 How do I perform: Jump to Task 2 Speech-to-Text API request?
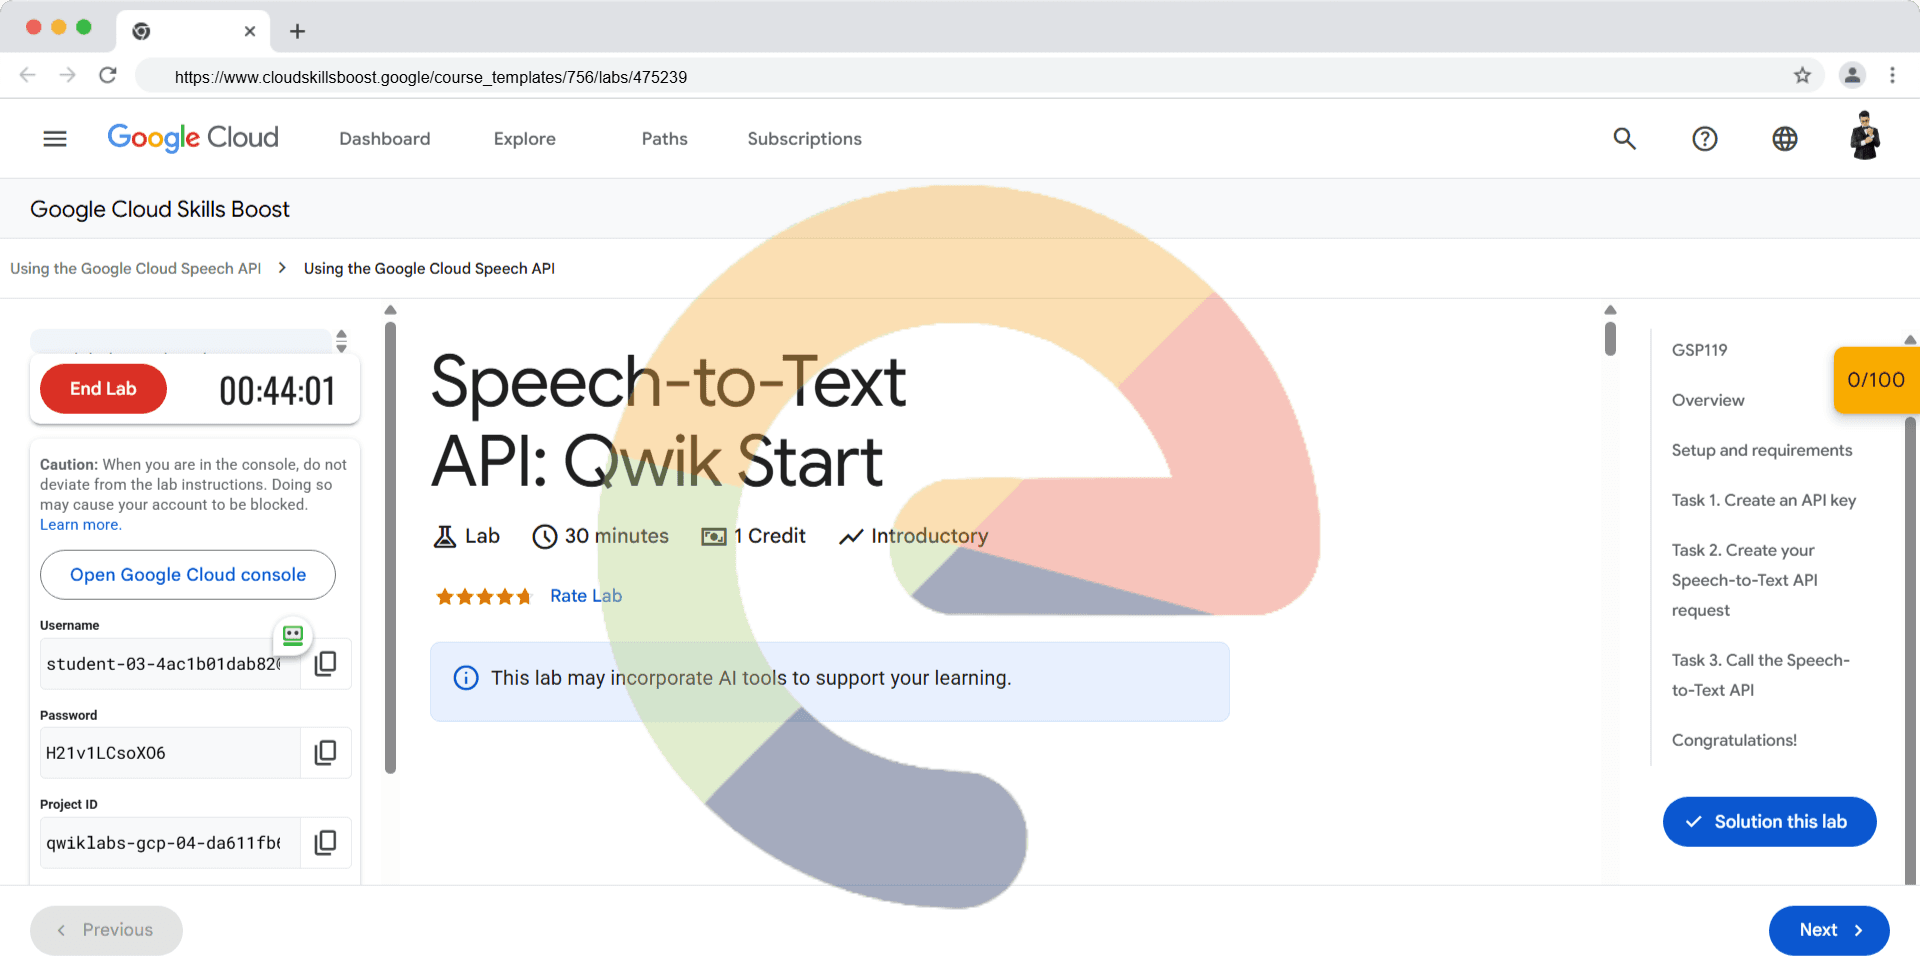click(1745, 580)
